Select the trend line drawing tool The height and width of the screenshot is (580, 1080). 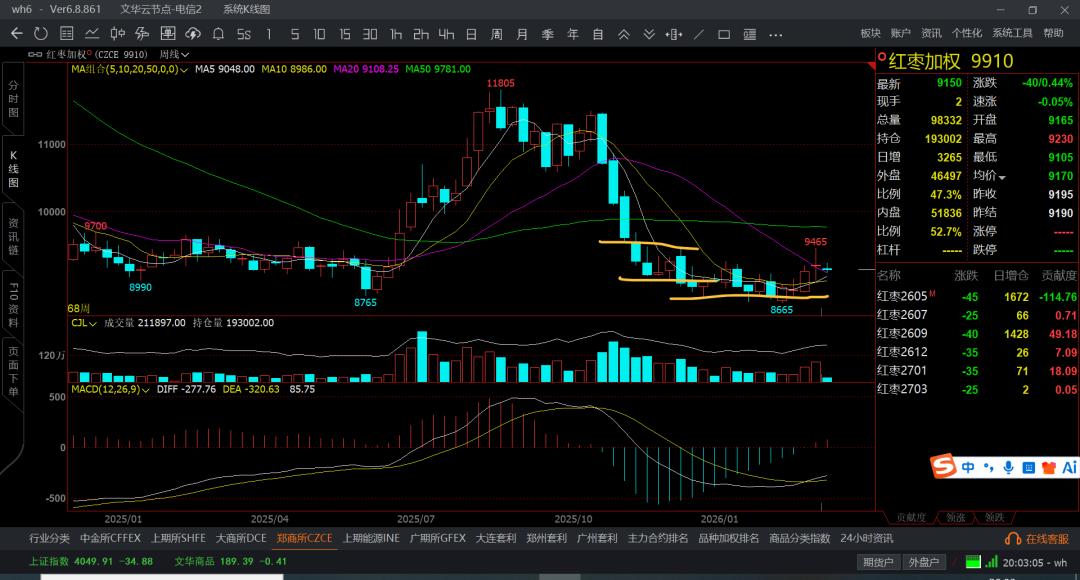tap(698, 34)
